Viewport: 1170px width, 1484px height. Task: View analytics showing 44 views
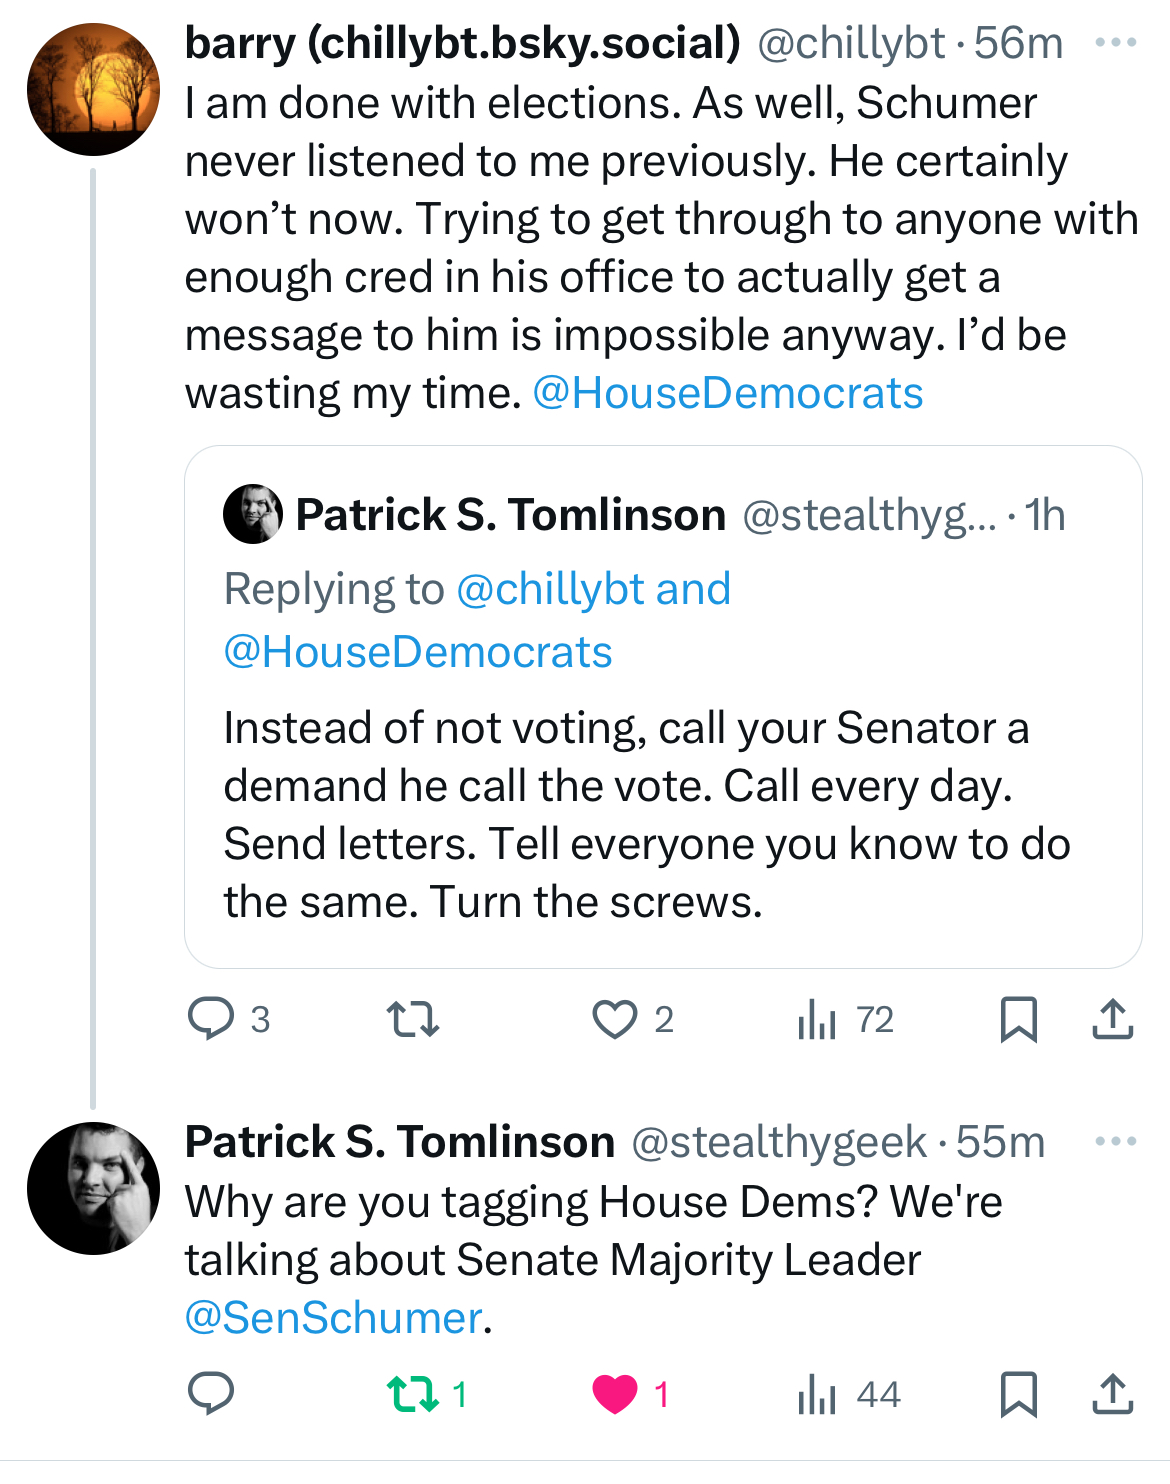tap(849, 1394)
